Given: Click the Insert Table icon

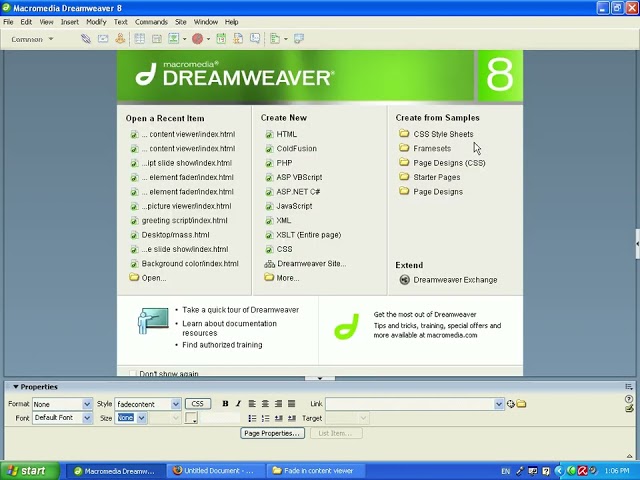Looking at the screenshot, I should tap(140, 39).
